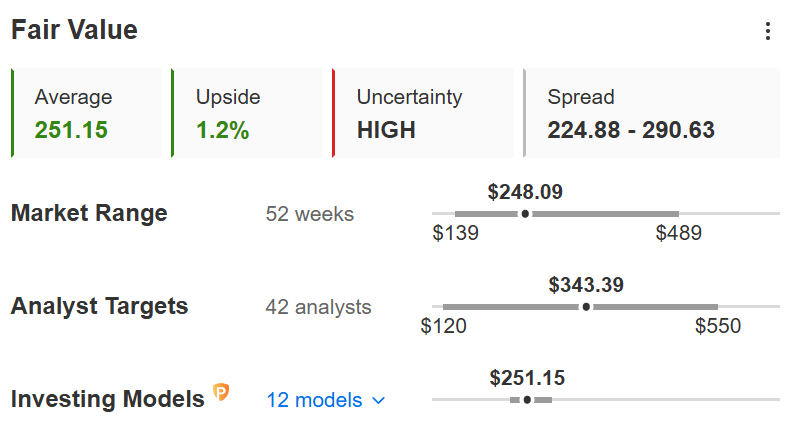Screen dimensions: 786x436
Task: Select the Upside 1.2% card
Action: pos(247,113)
